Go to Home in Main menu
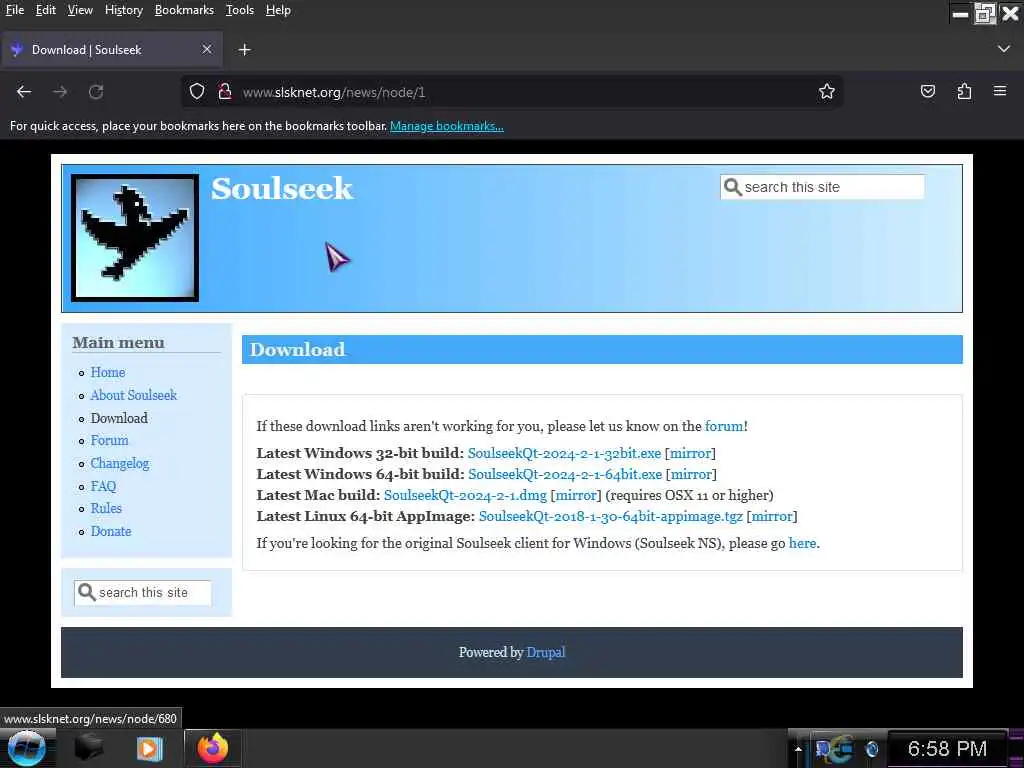 point(108,372)
